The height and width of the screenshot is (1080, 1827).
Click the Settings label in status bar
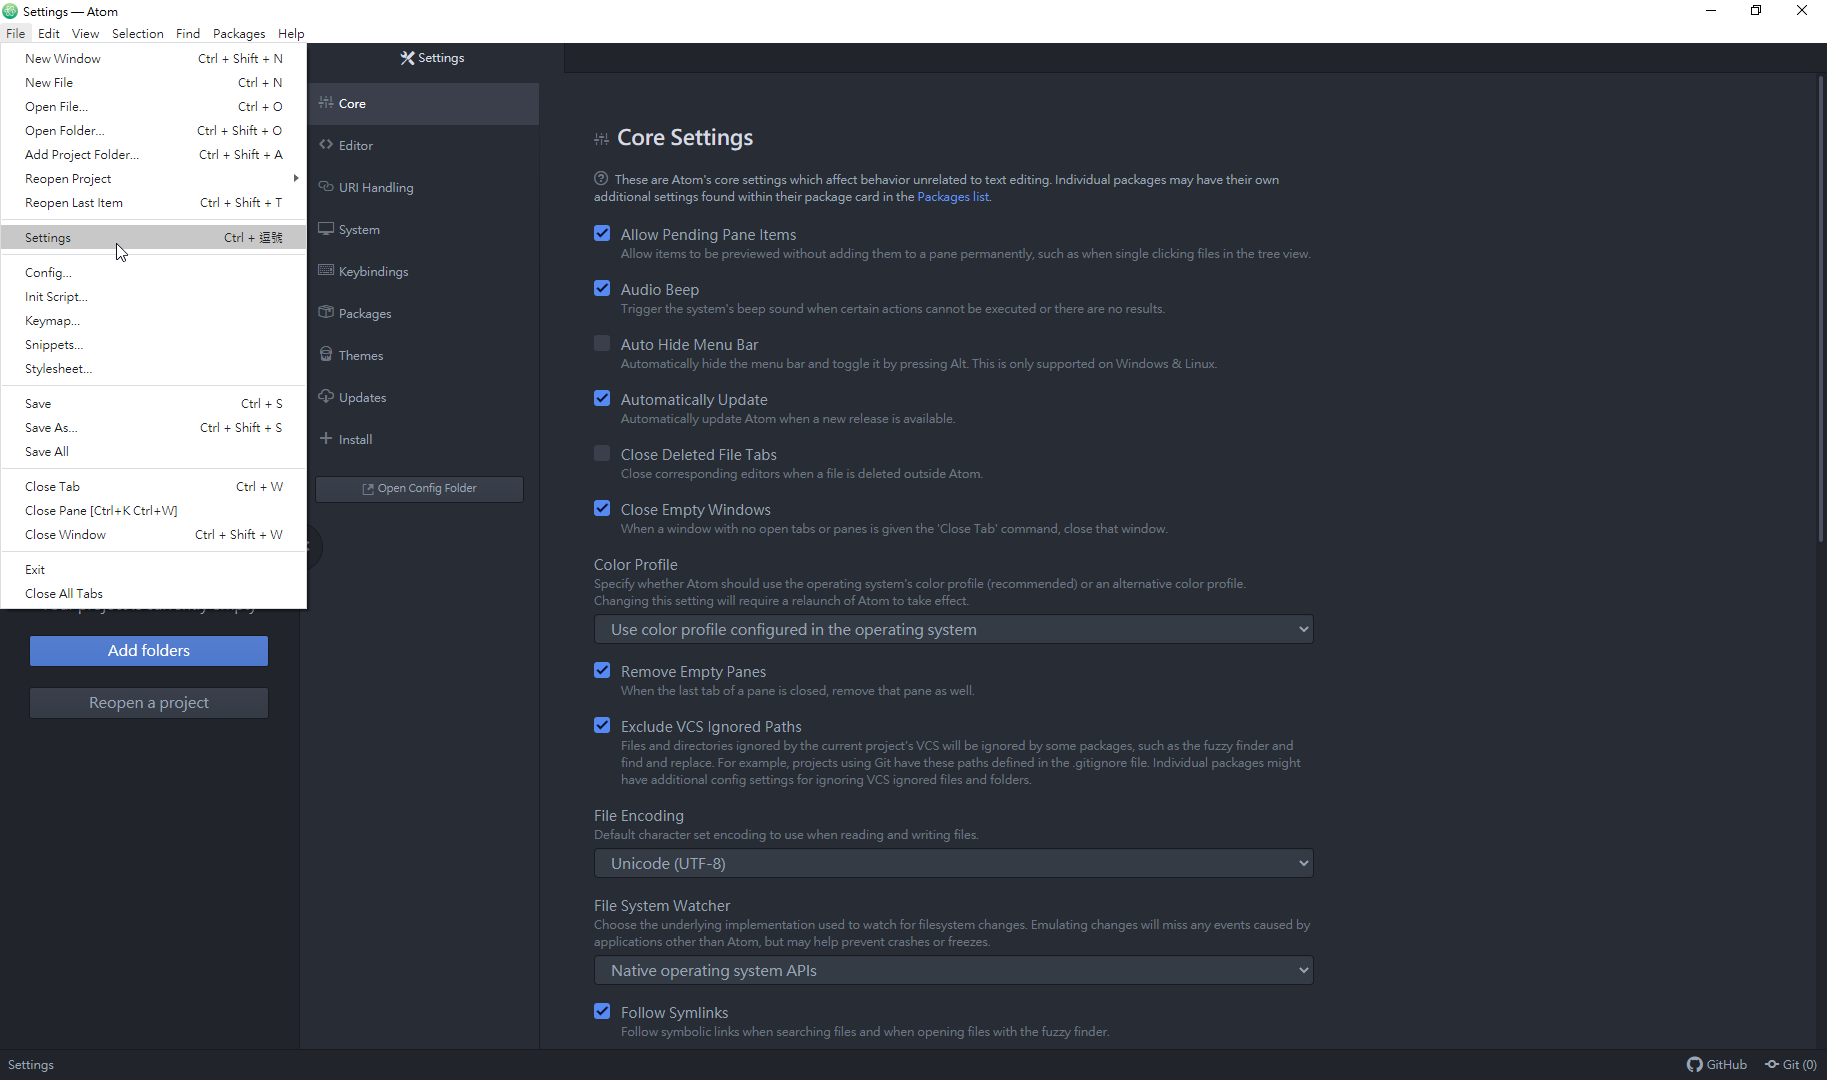pos(31,1064)
